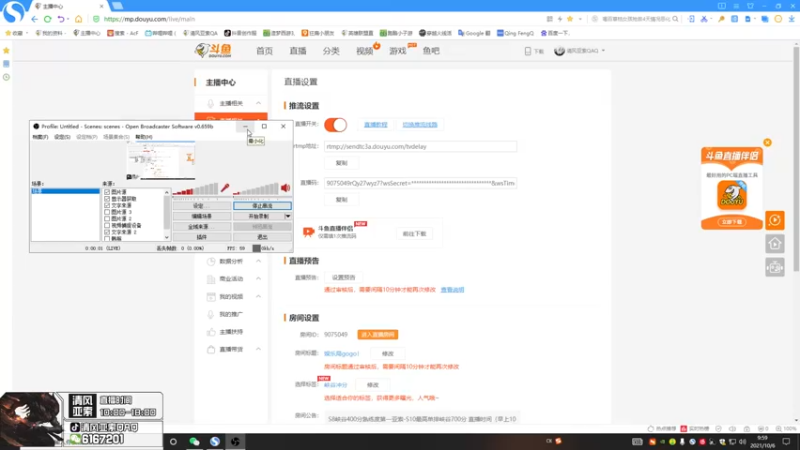Adjust desktop audio volume meter in OBS
Viewport: 800px width, 450px height.
pyautogui.click(x=256, y=189)
